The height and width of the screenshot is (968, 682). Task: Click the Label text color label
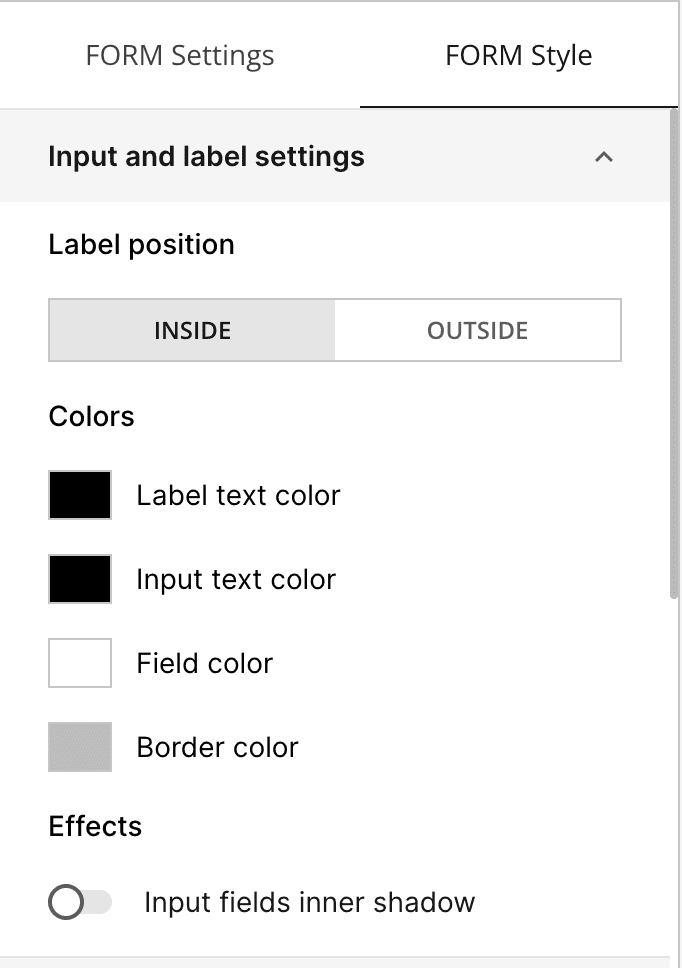238,494
